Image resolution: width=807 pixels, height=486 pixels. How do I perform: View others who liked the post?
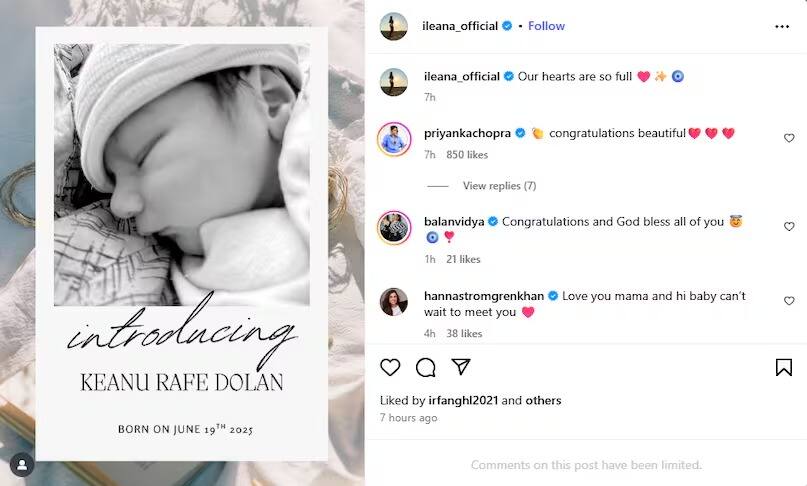[543, 401]
